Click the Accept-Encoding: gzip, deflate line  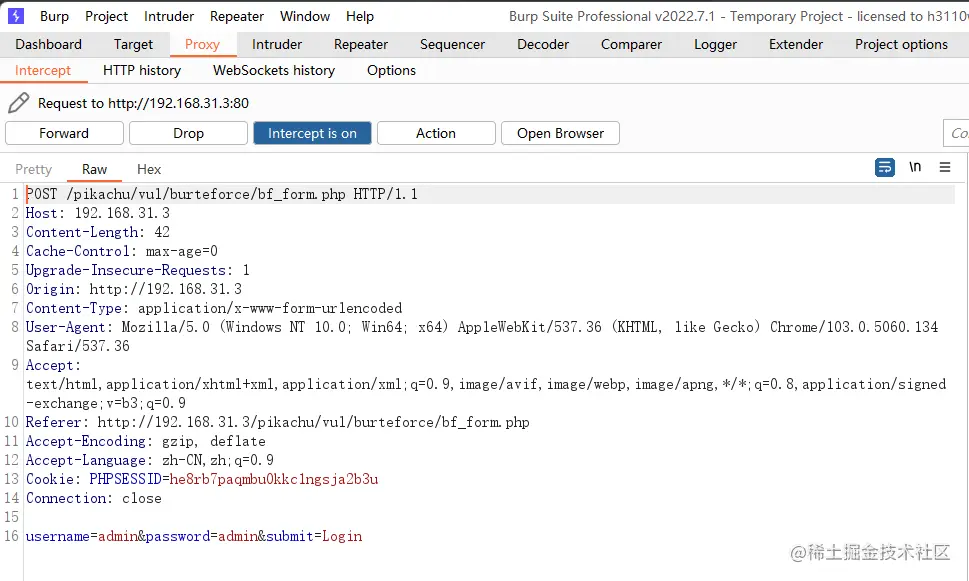tap(146, 441)
